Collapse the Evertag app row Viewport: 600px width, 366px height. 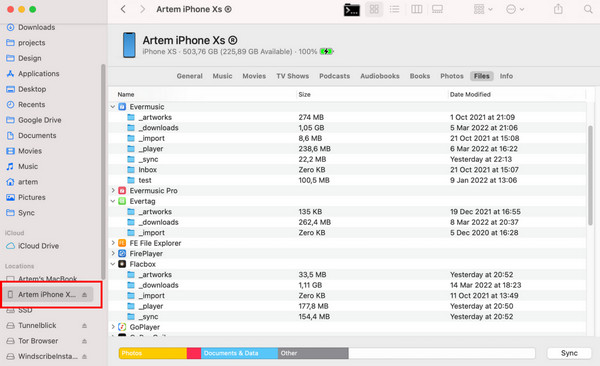[113, 201]
